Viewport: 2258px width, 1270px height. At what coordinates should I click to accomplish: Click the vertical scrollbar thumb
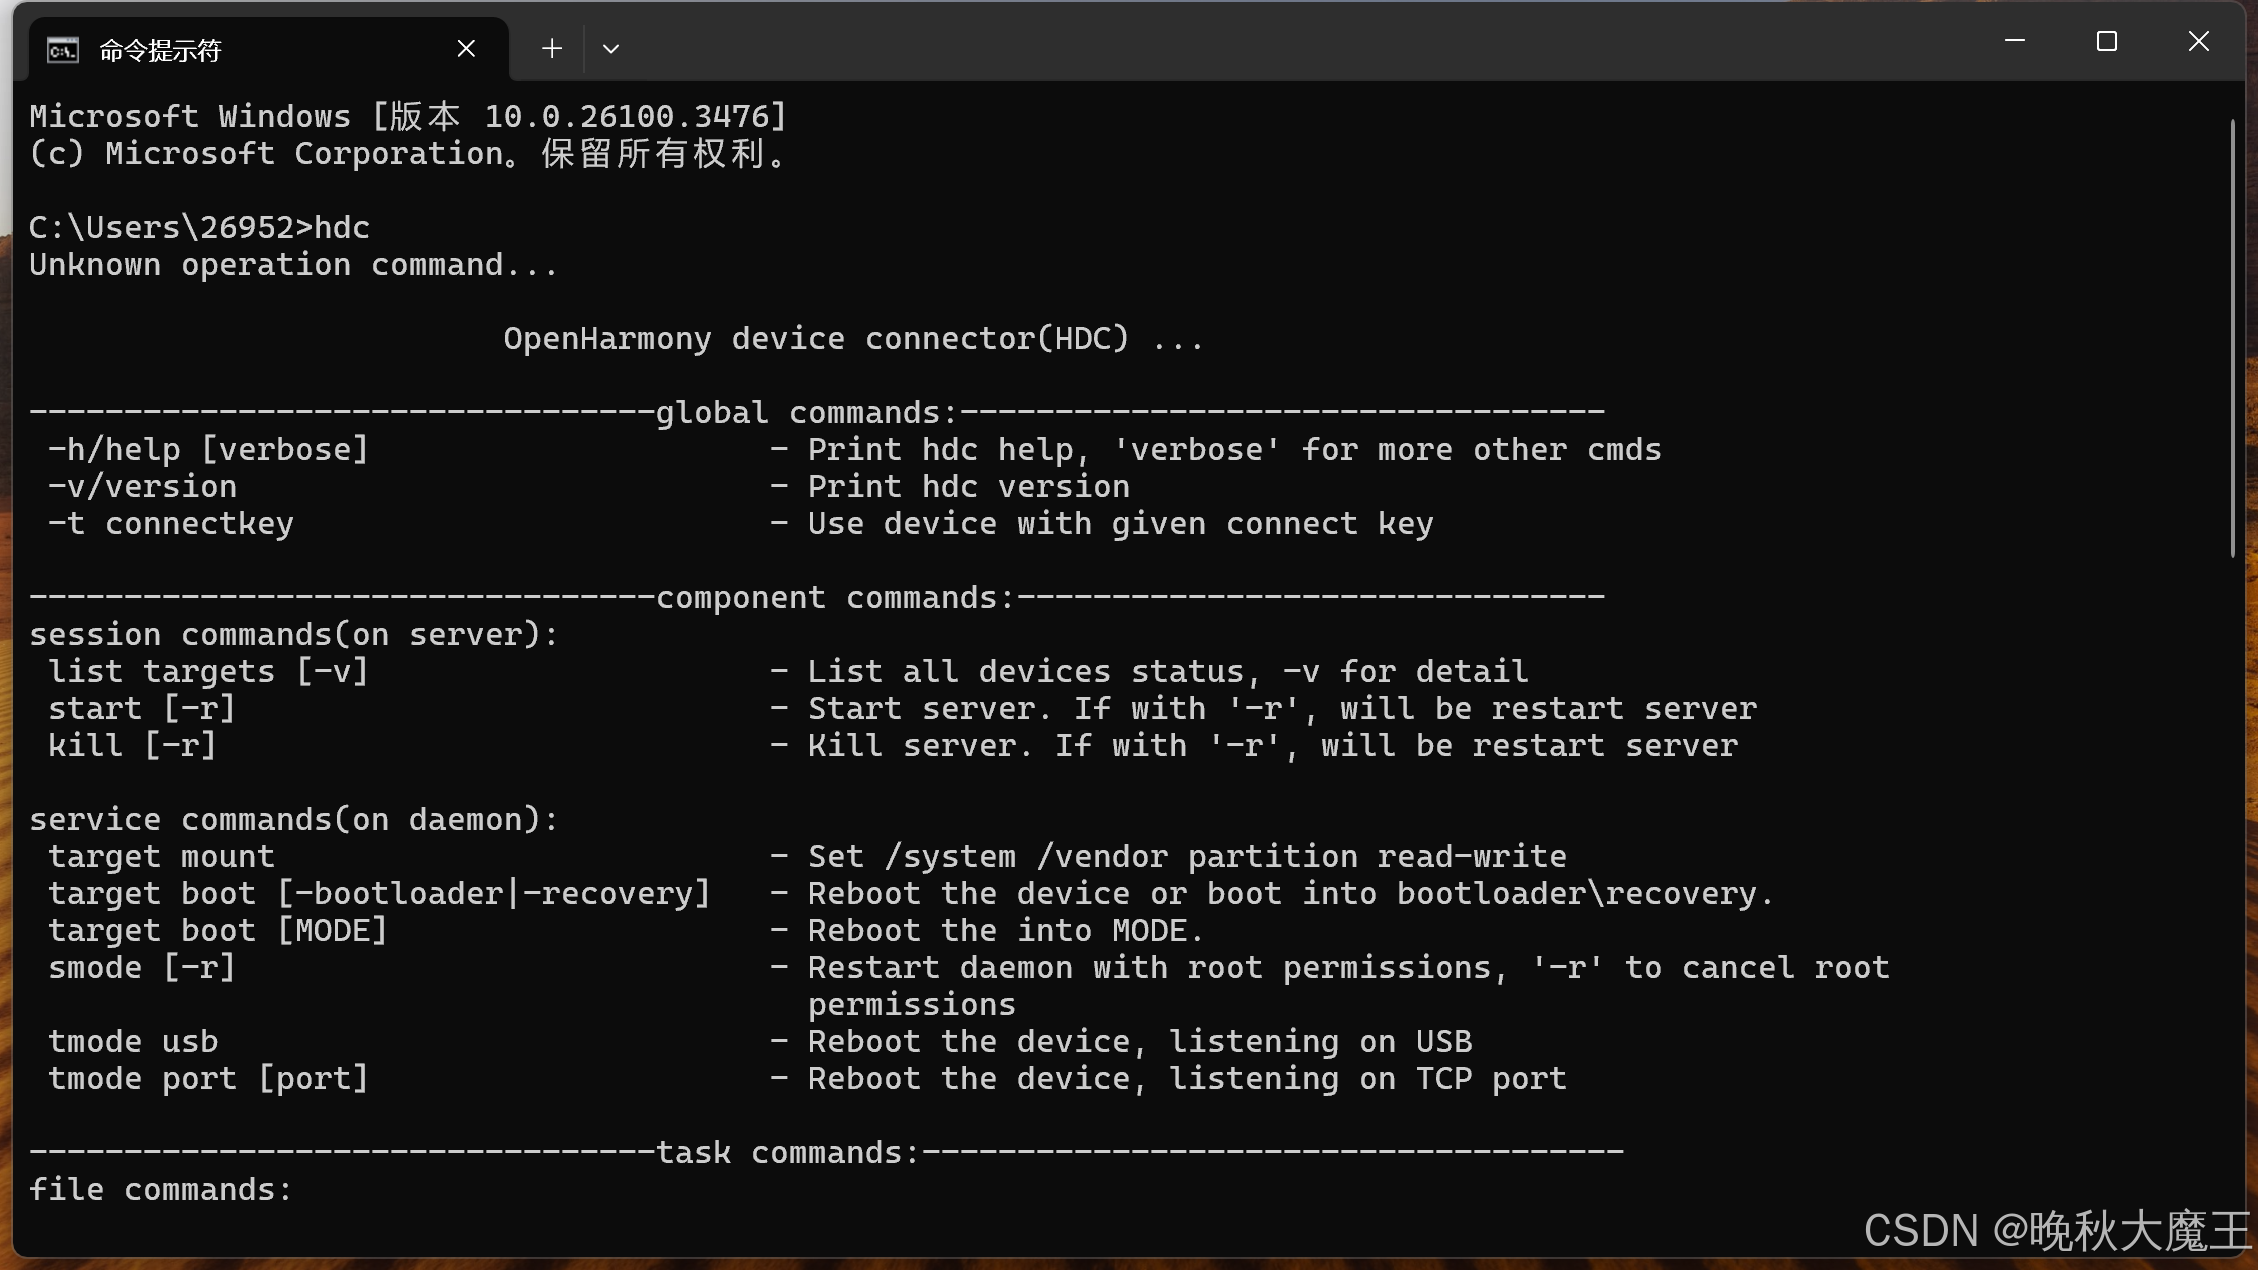[x=2232, y=338]
